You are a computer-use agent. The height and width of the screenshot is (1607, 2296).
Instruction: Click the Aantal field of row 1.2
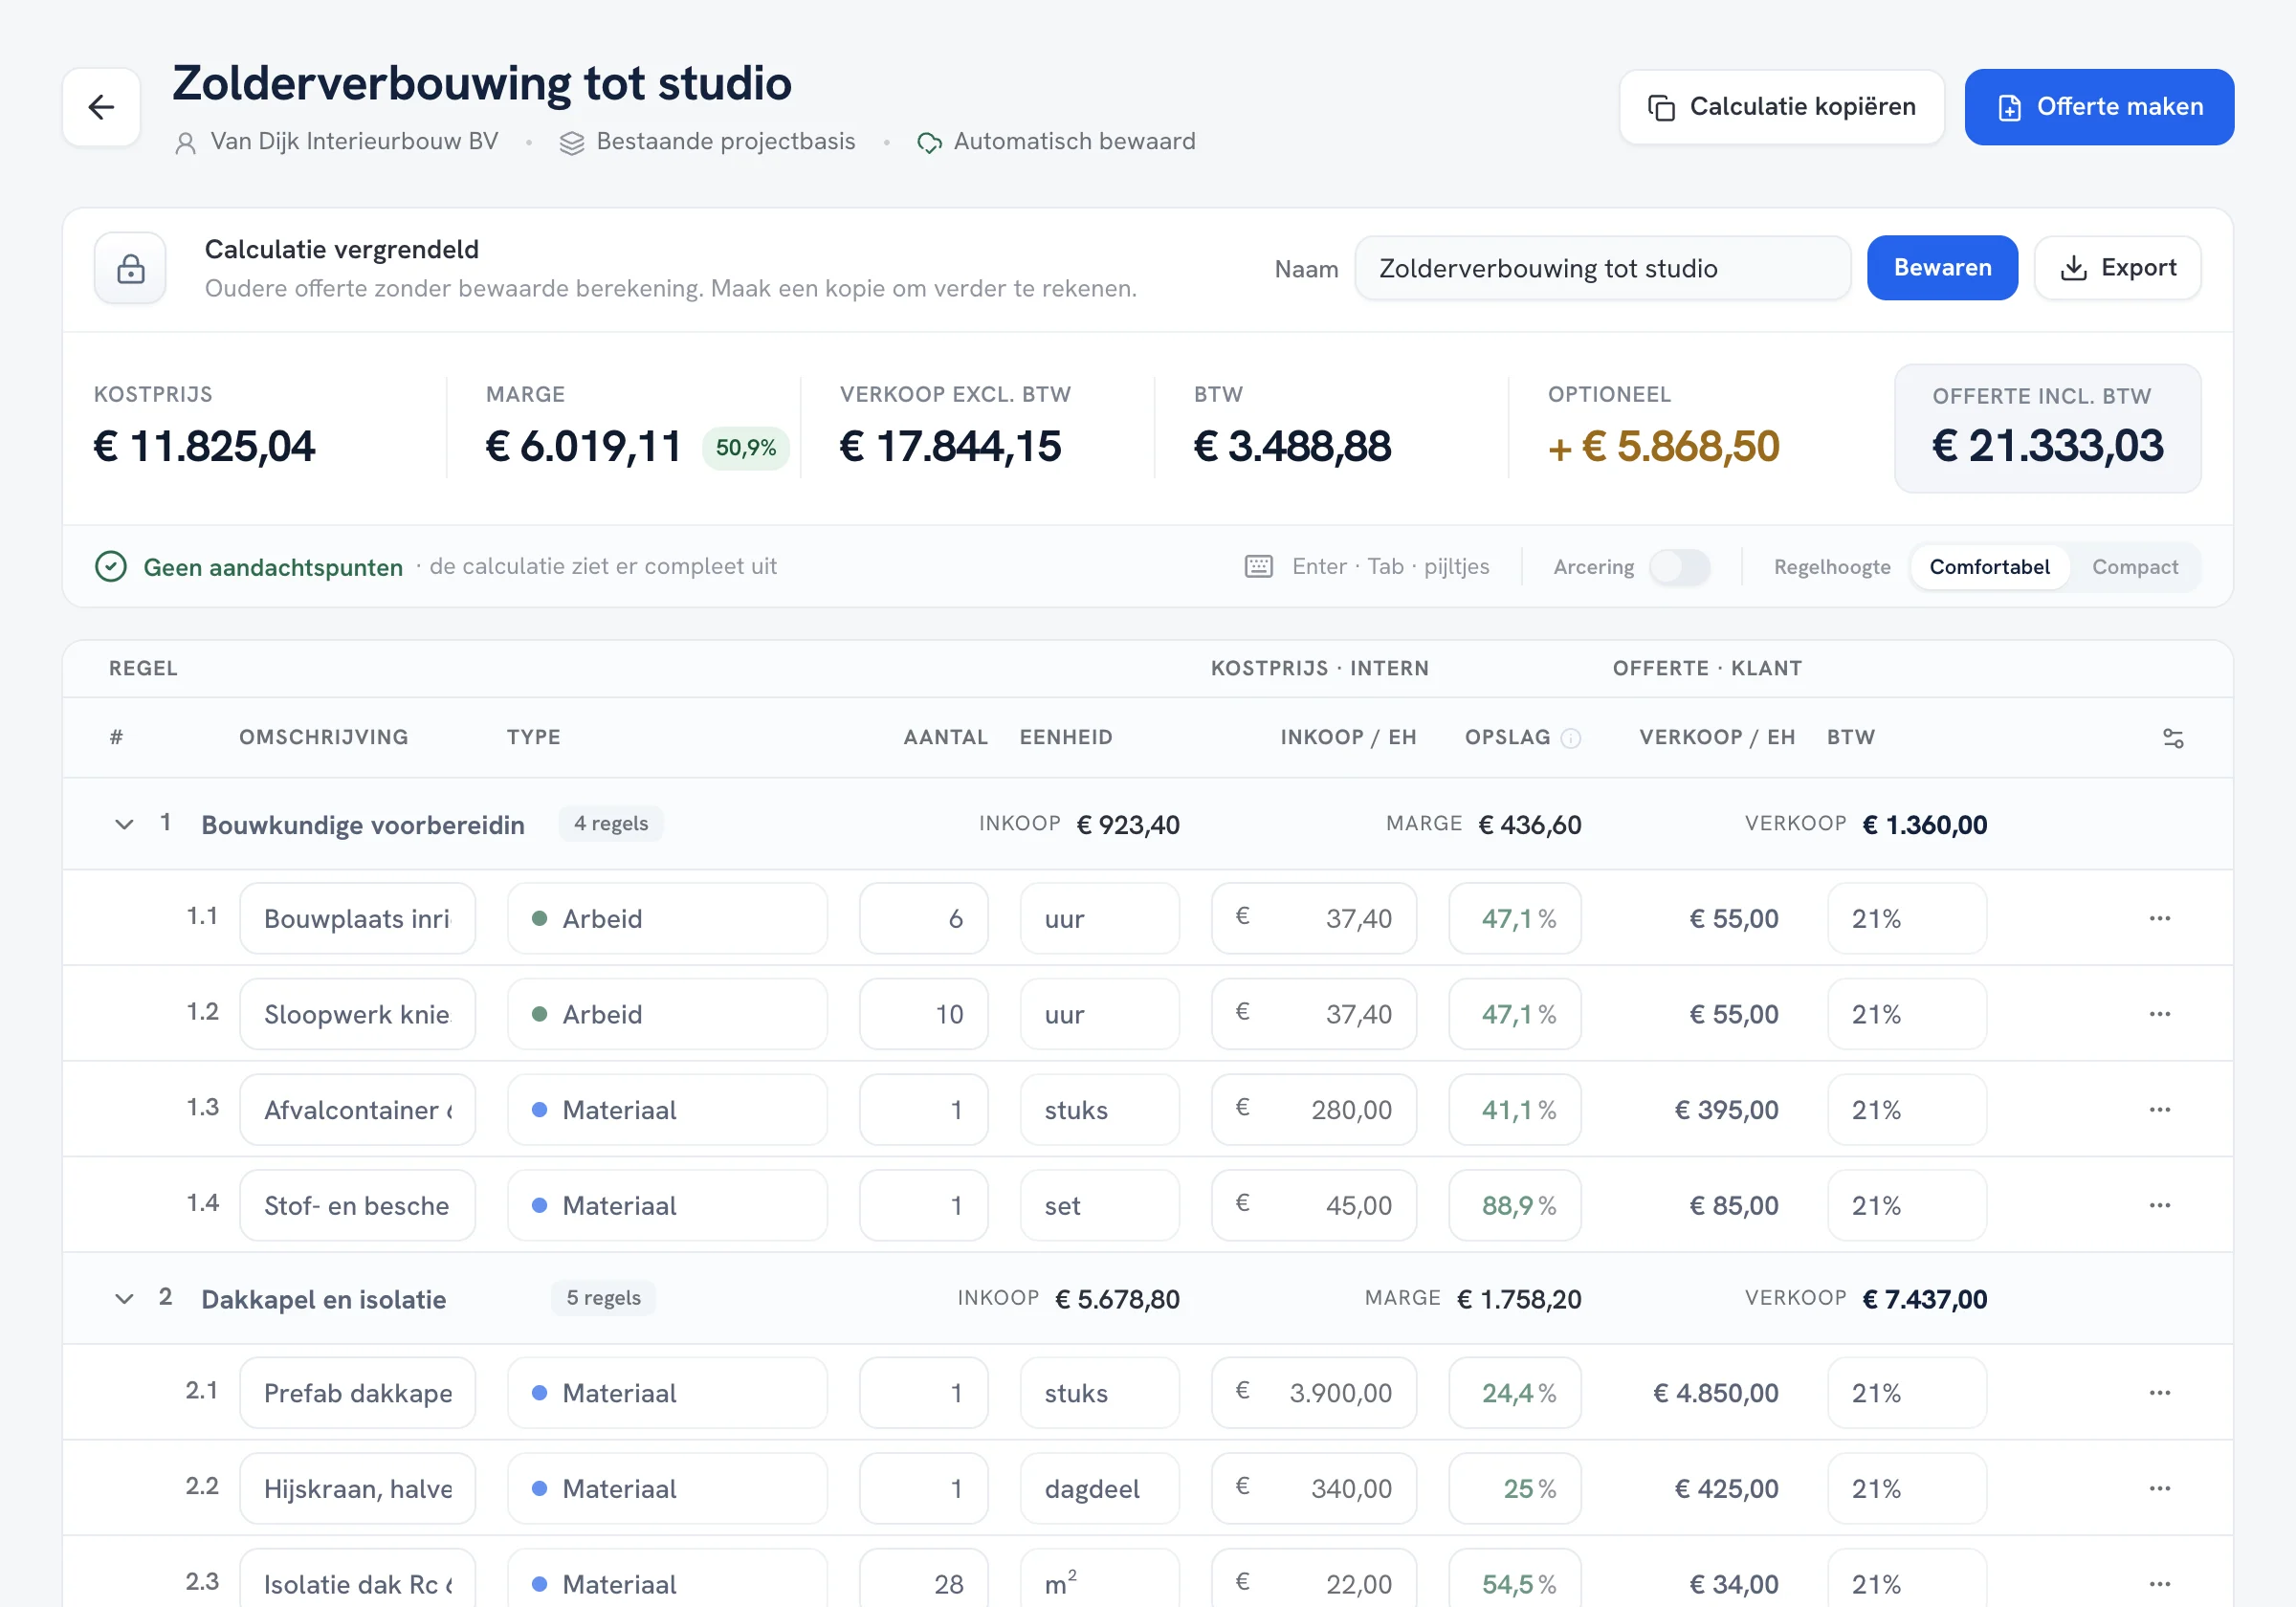click(x=923, y=1014)
